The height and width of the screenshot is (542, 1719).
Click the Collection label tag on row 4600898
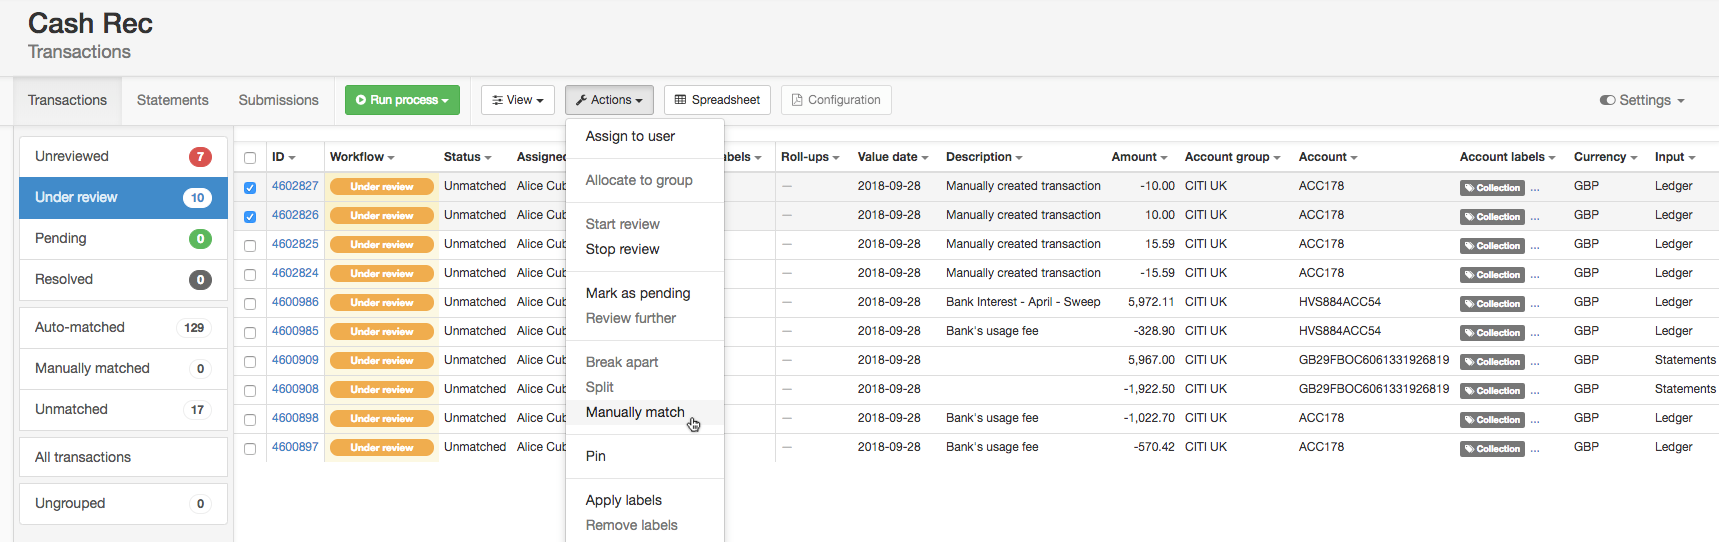(1492, 419)
